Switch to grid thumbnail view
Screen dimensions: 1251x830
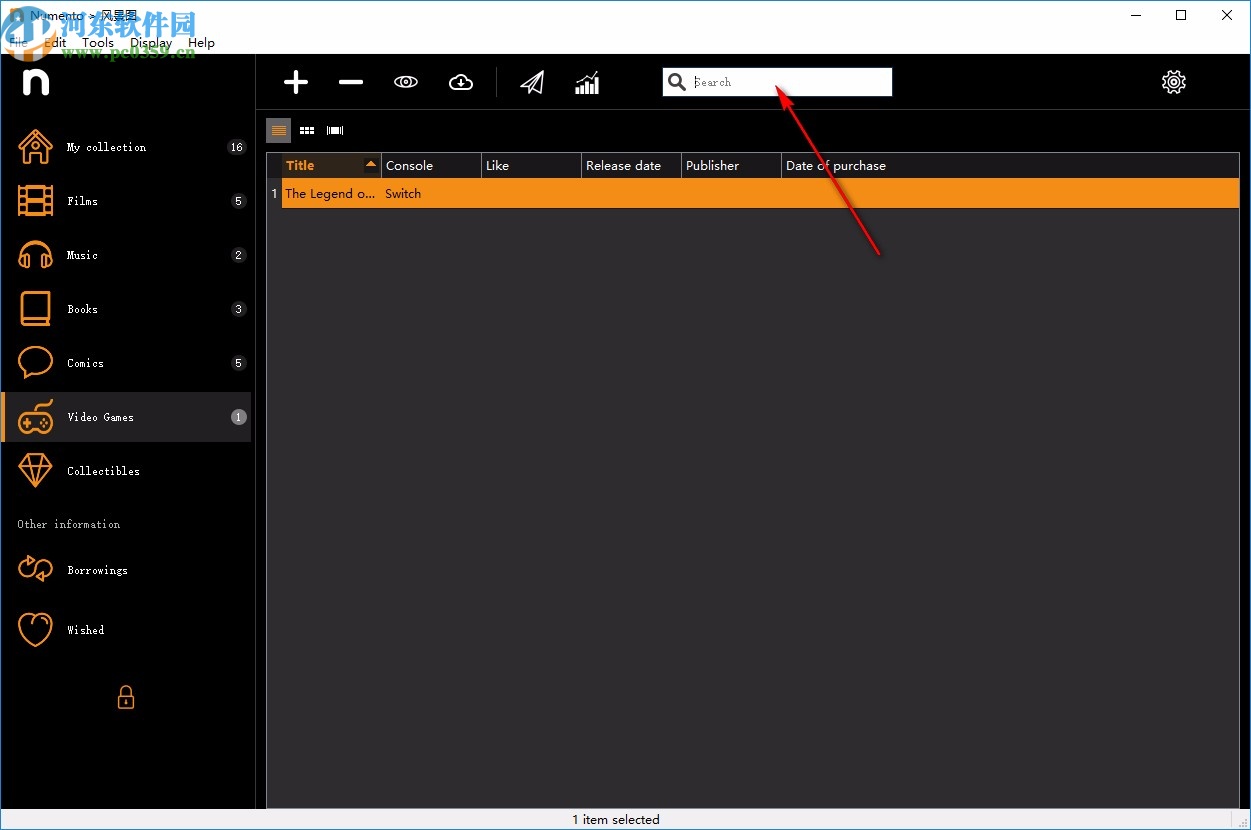[307, 130]
